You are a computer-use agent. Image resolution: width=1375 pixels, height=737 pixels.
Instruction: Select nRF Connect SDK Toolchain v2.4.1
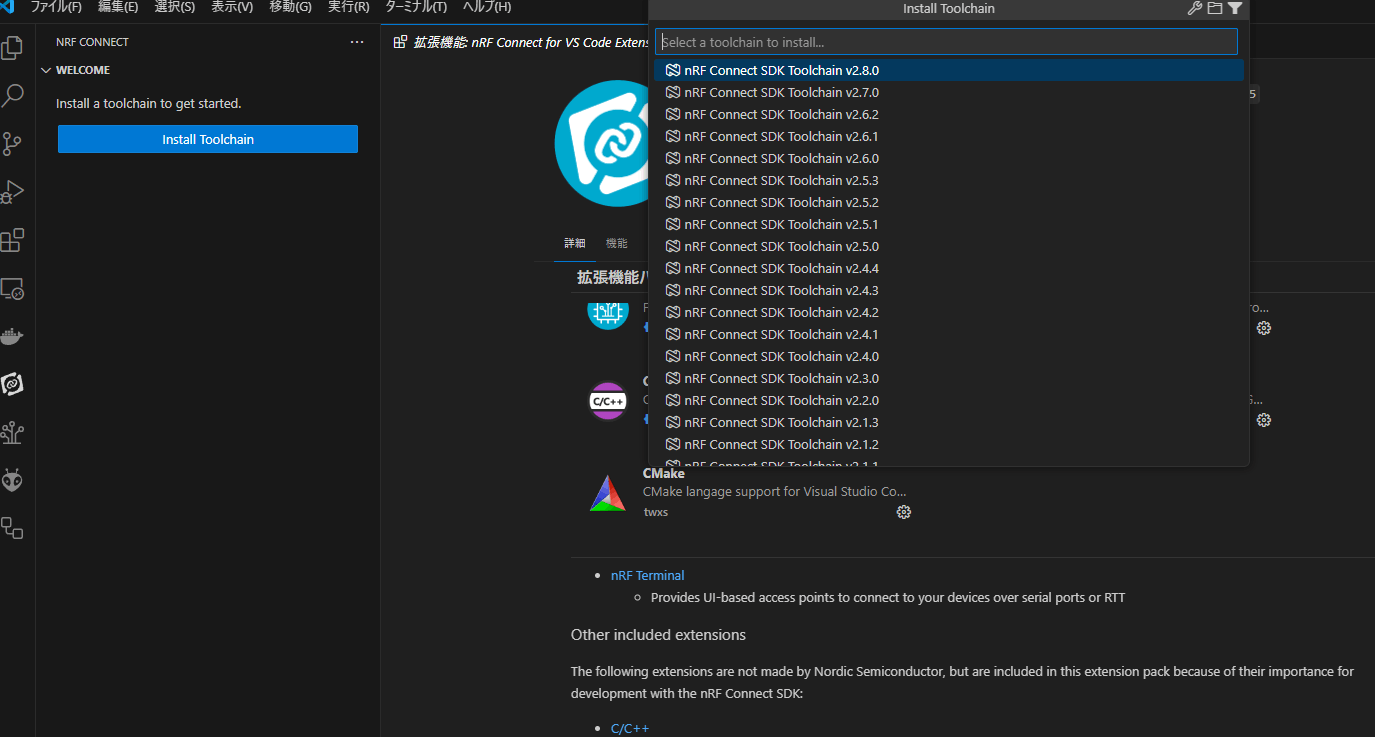[x=948, y=334]
